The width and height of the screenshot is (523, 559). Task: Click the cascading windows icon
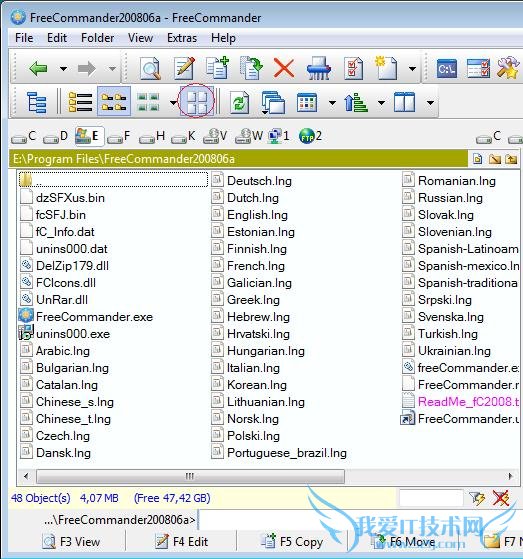273,103
